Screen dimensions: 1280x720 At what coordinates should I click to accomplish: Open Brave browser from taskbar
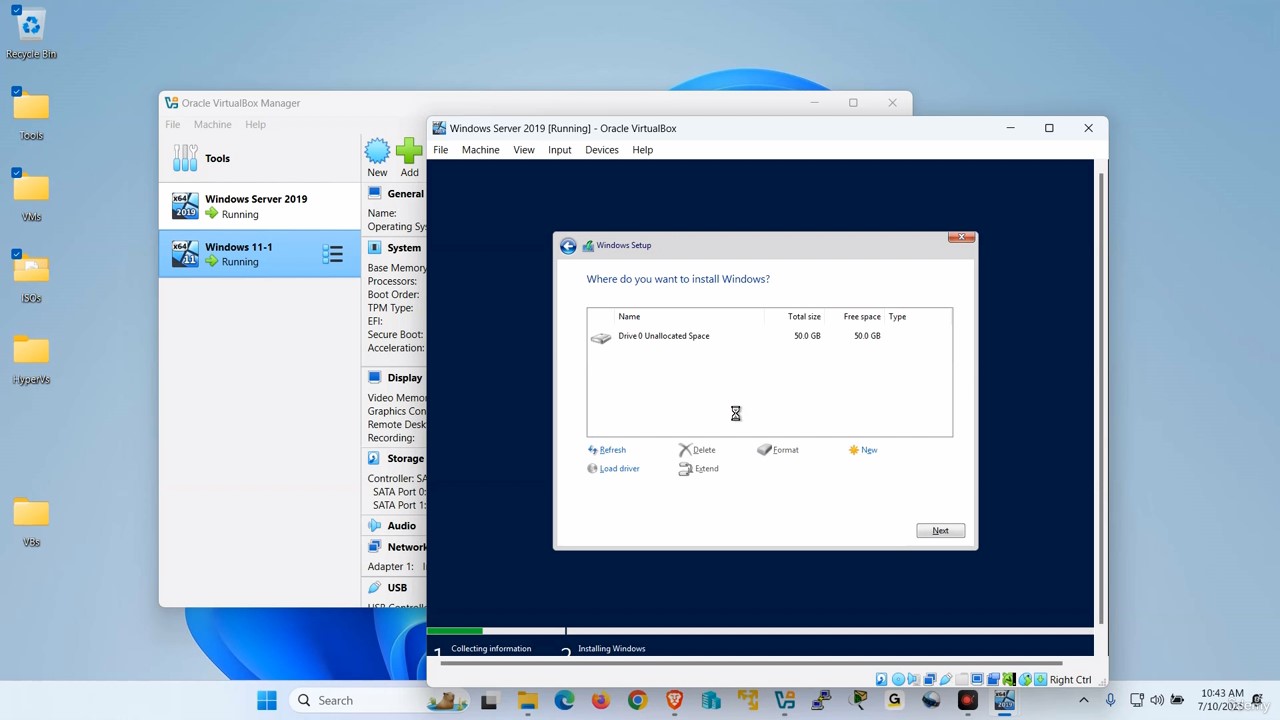click(674, 700)
